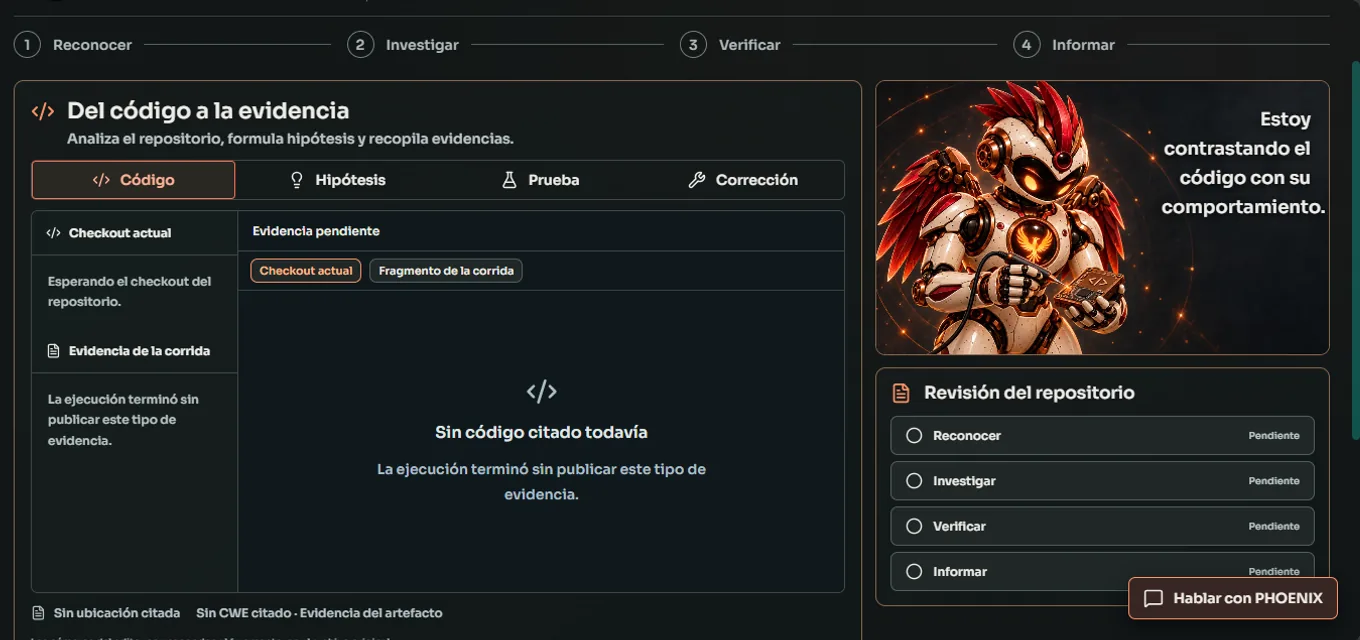
Task: Click Checkout actual sidebar heading
Action: tap(120, 233)
